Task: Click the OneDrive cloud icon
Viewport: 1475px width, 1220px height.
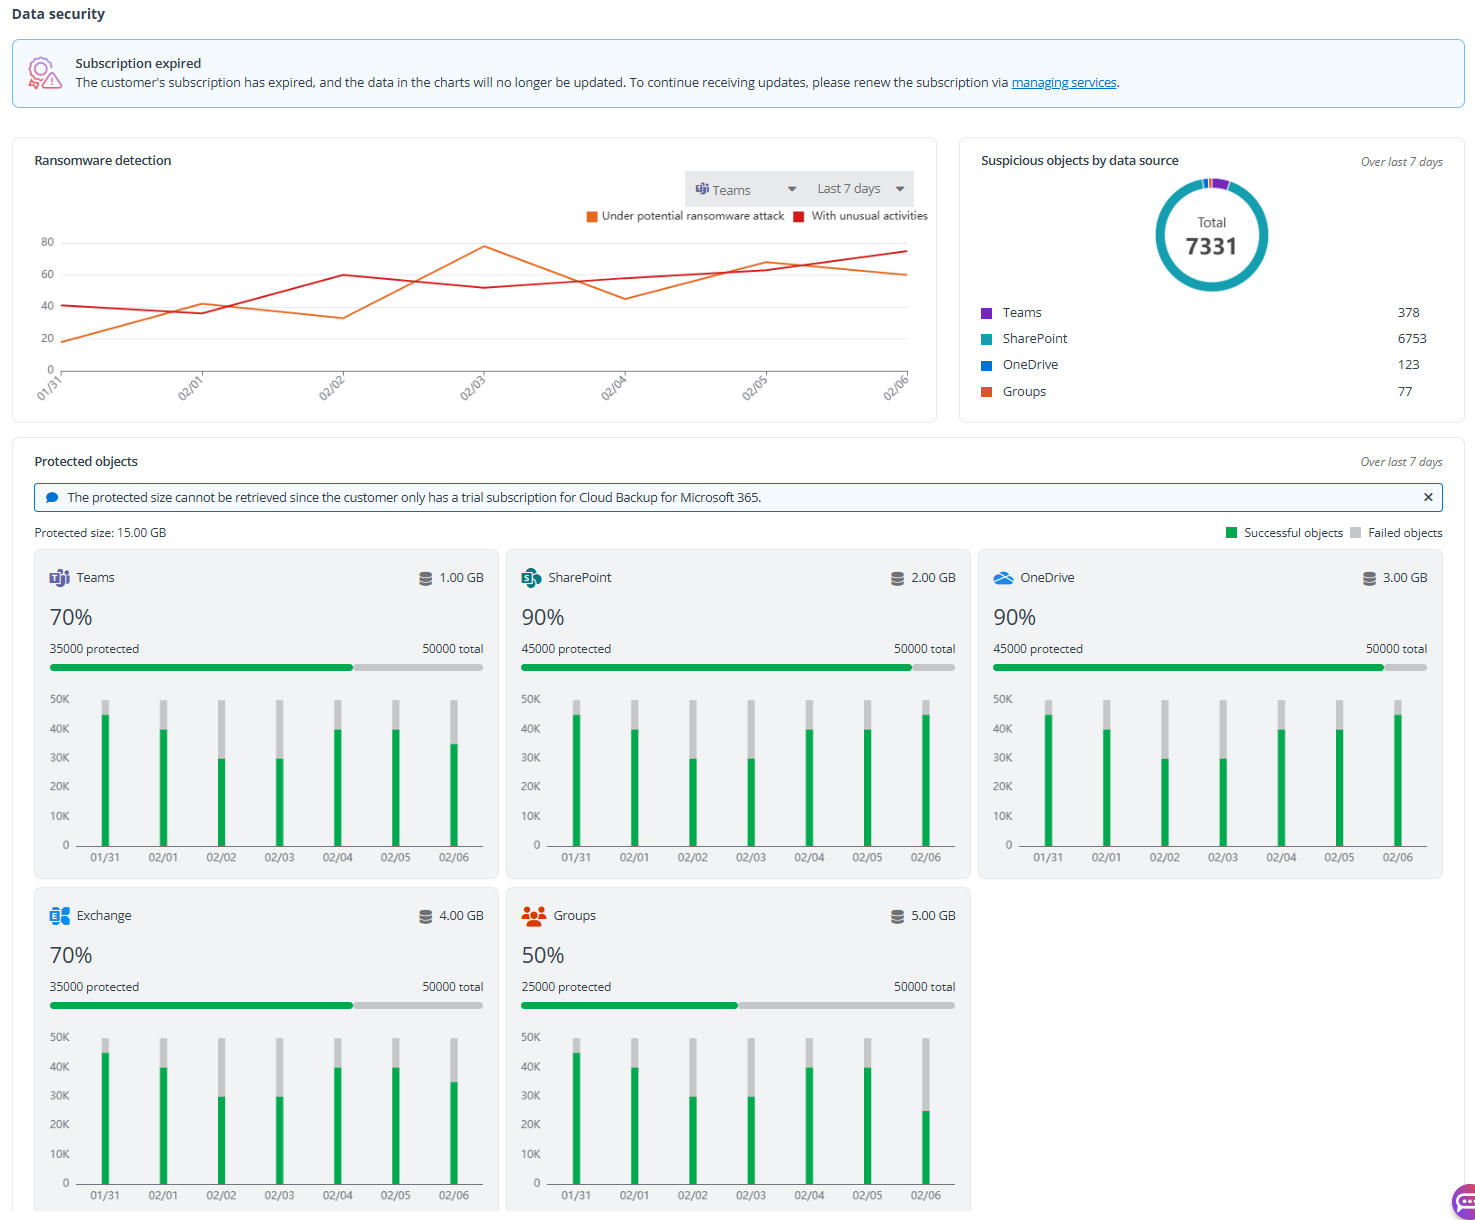Action: pyautogui.click(x=1003, y=578)
